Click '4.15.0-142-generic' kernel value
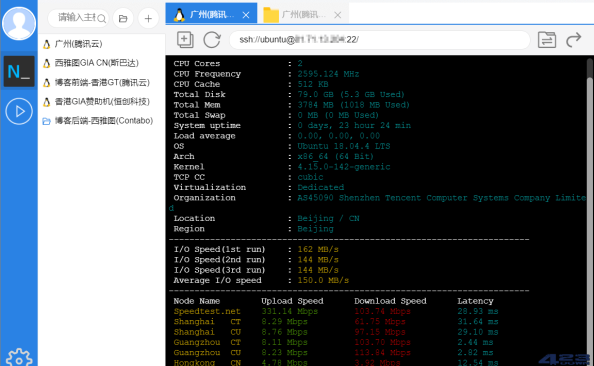Screen dimensions: 594x366 pyautogui.click(x=344, y=167)
